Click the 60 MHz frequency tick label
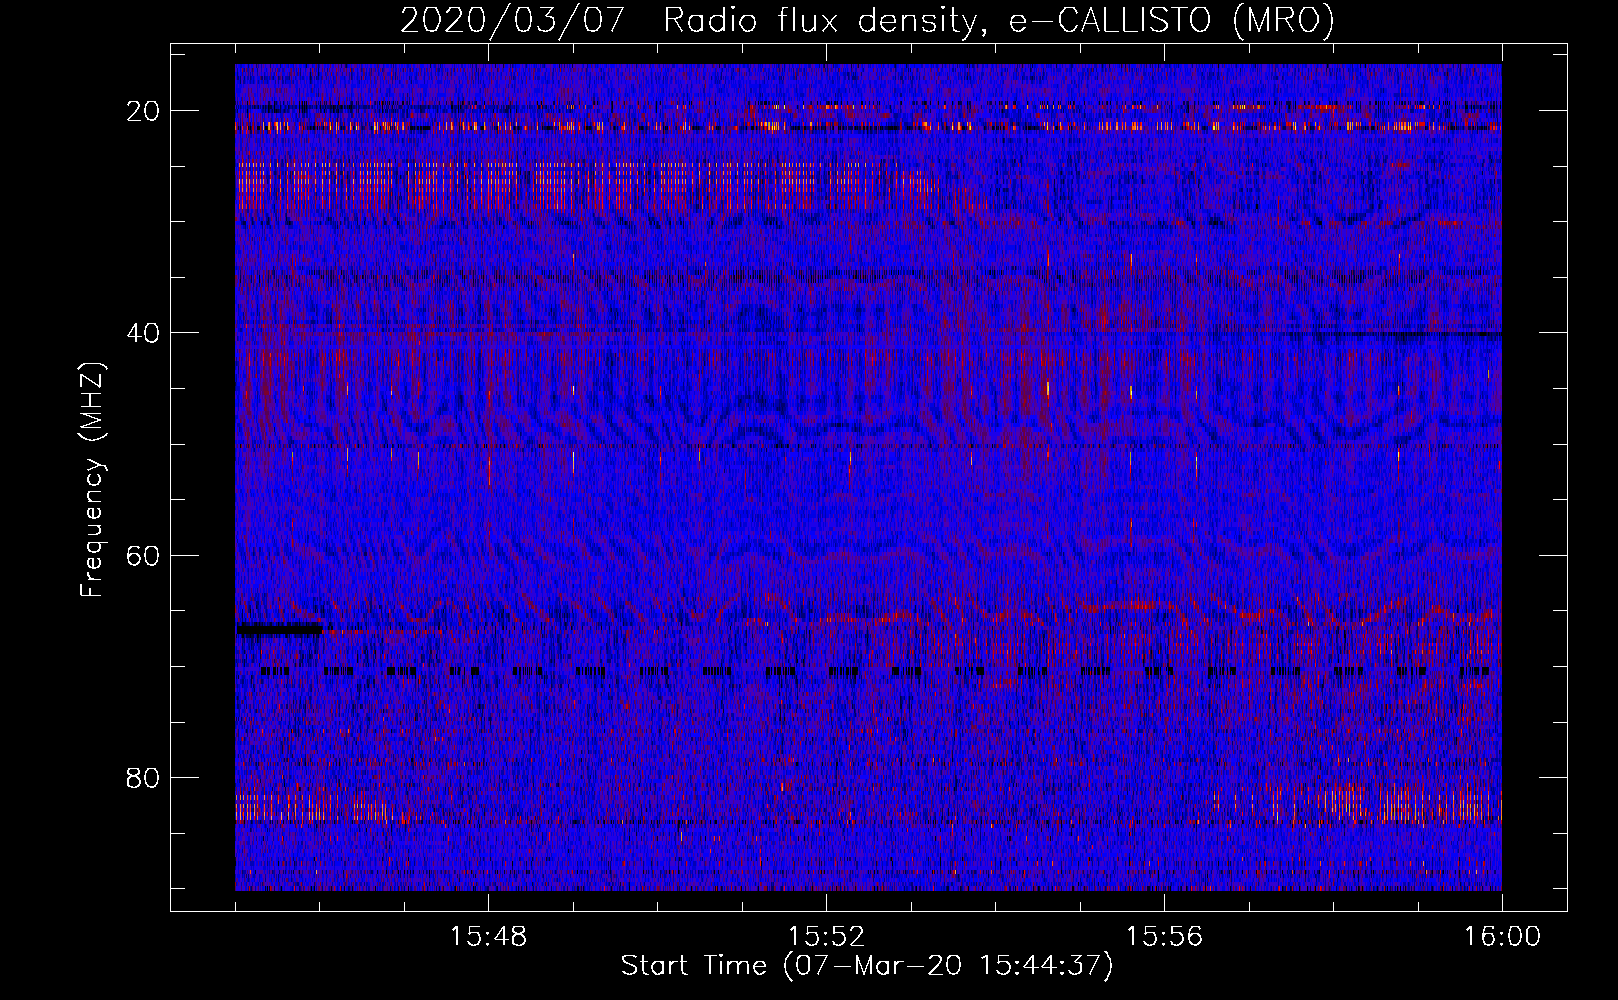This screenshot has width=1618, height=1000. click(144, 555)
